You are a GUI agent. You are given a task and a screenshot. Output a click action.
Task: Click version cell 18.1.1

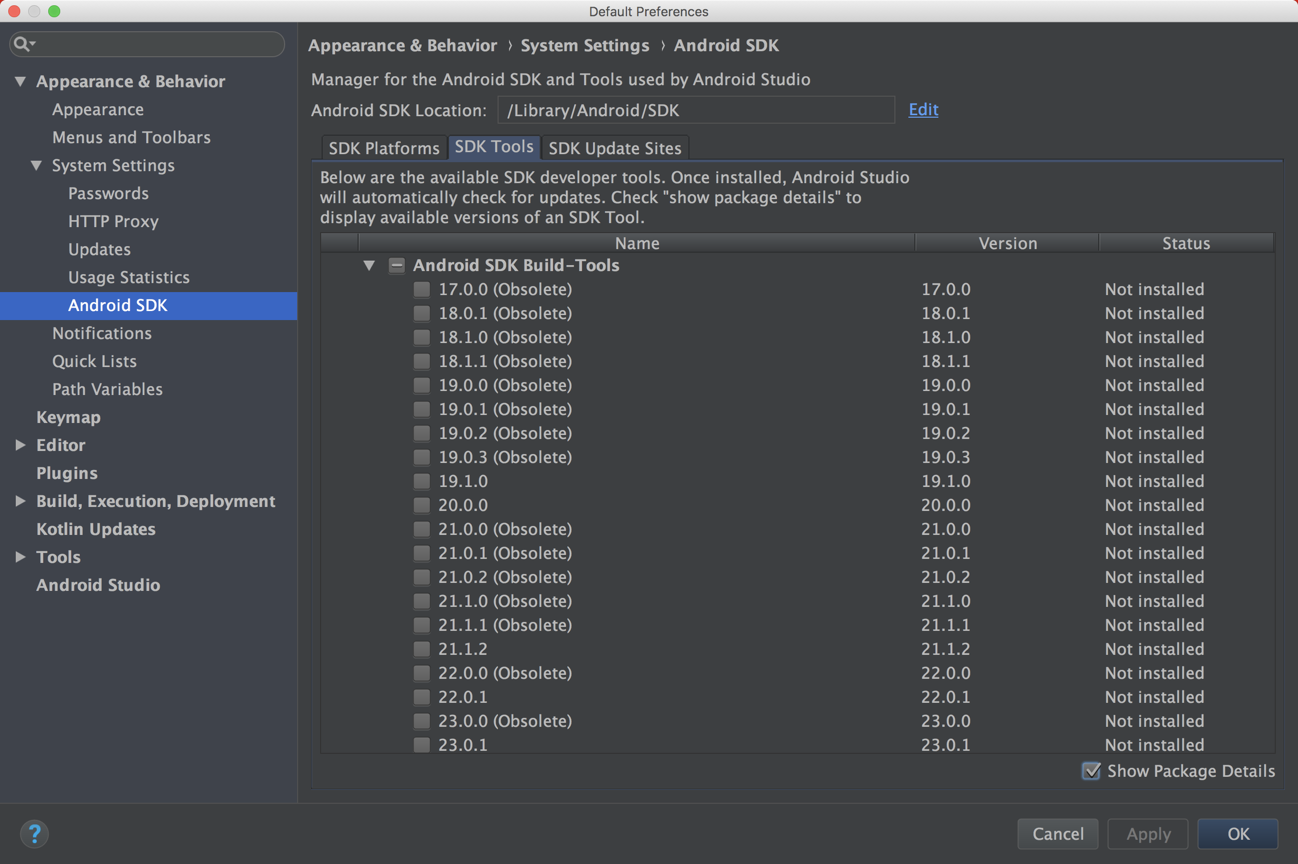pos(946,361)
